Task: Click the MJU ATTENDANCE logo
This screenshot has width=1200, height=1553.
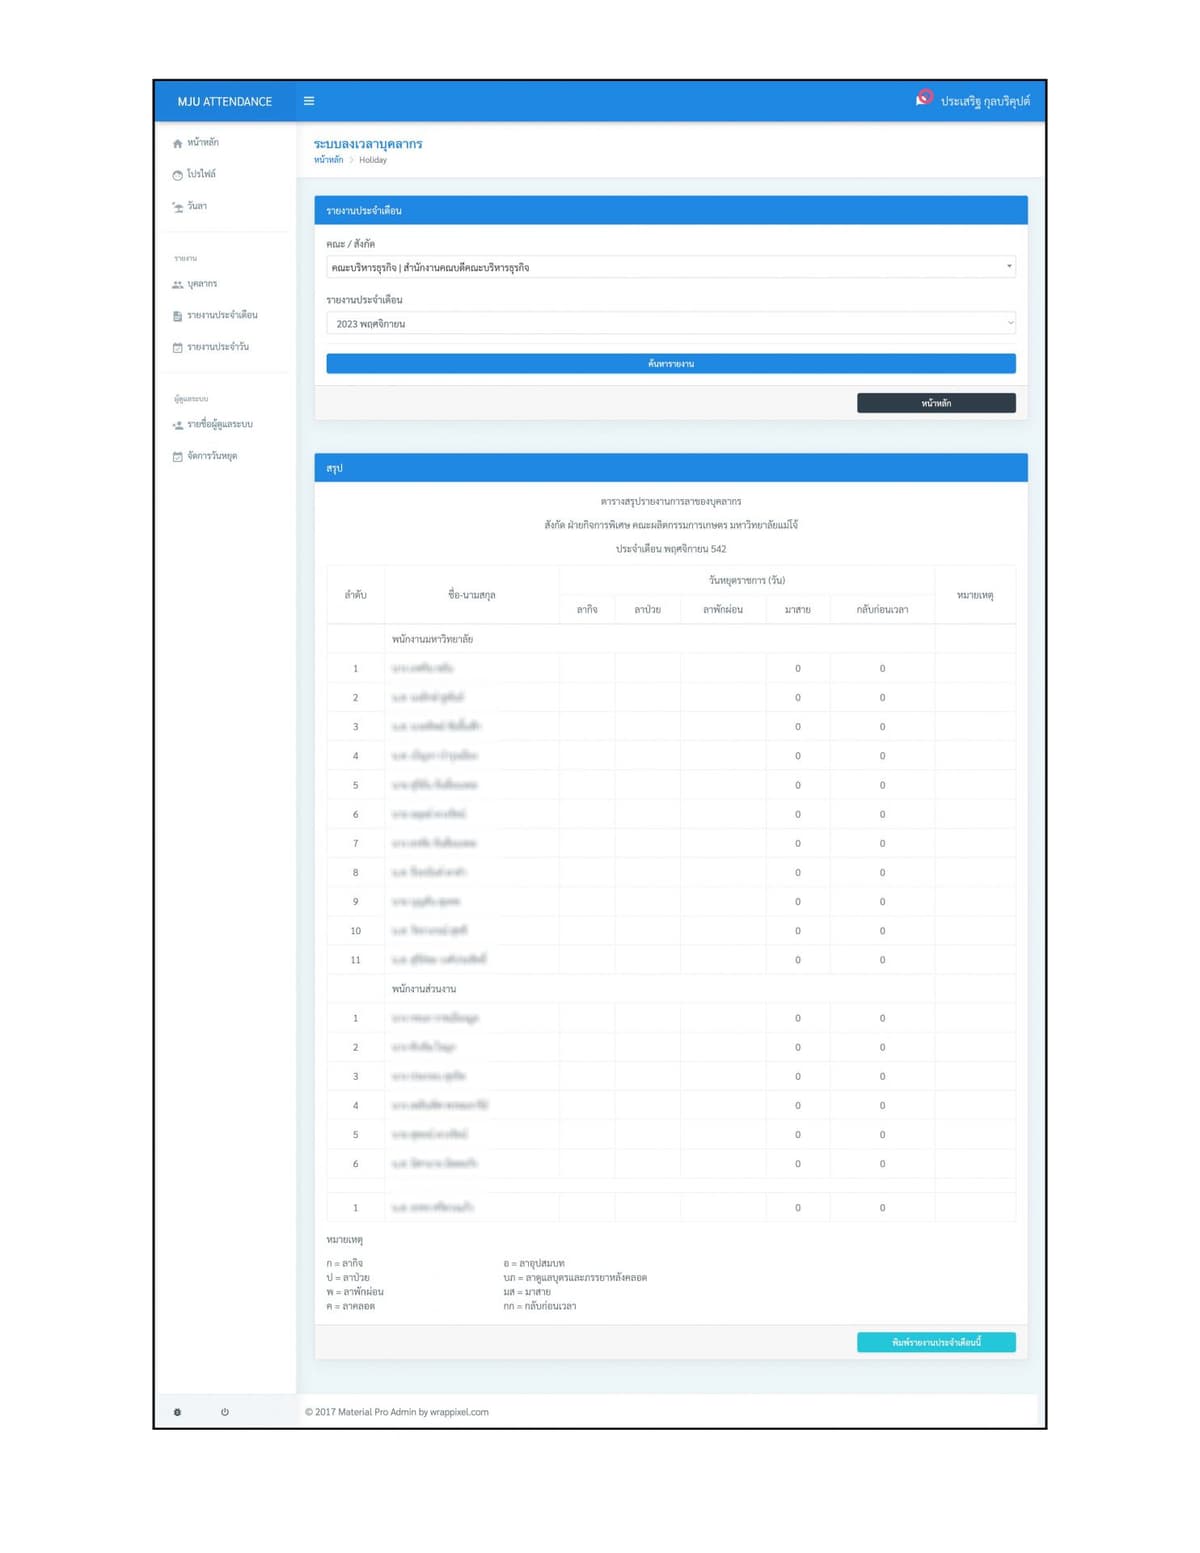Action: pos(225,102)
